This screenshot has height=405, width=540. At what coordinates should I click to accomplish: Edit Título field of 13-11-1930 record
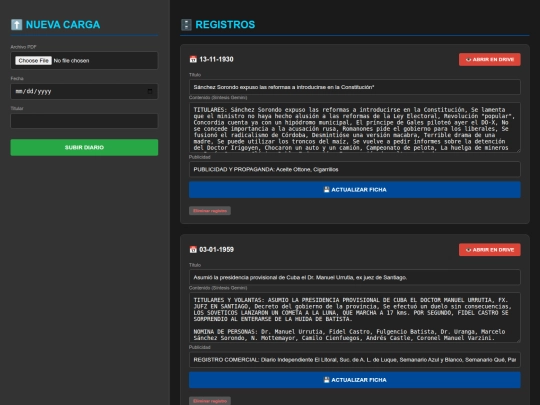click(355, 87)
